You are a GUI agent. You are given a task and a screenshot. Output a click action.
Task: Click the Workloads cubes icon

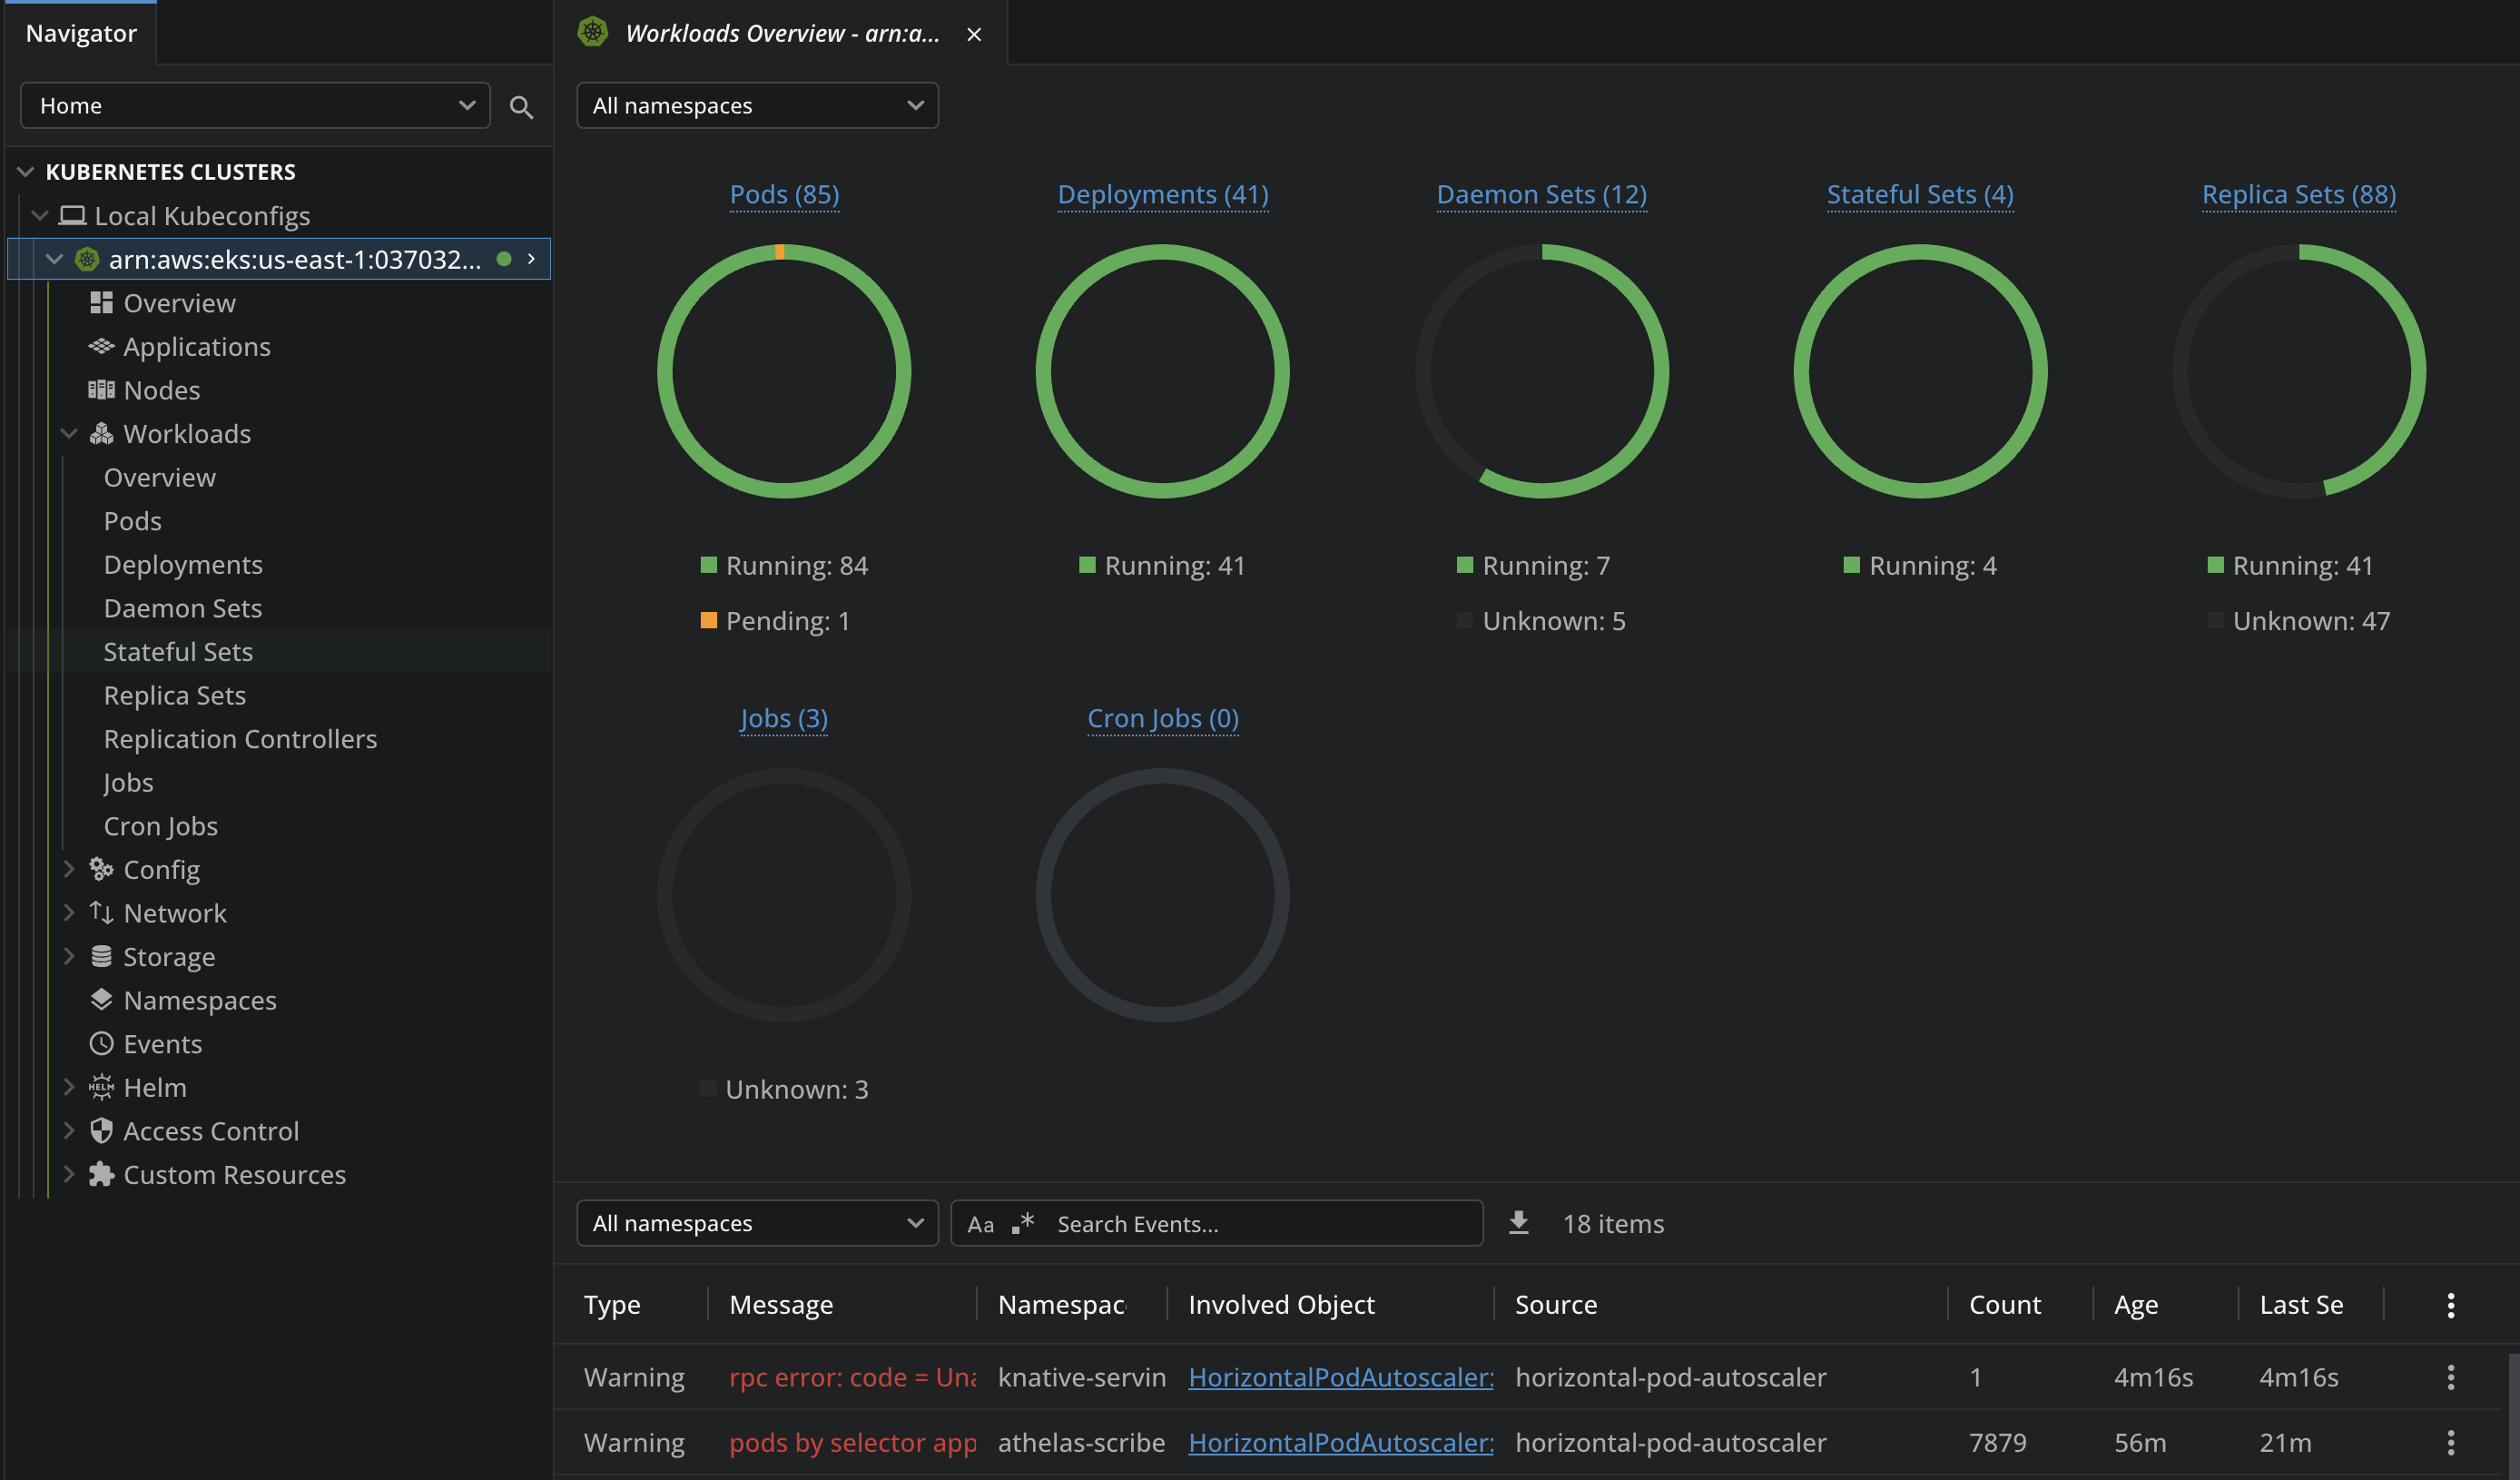click(101, 434)
